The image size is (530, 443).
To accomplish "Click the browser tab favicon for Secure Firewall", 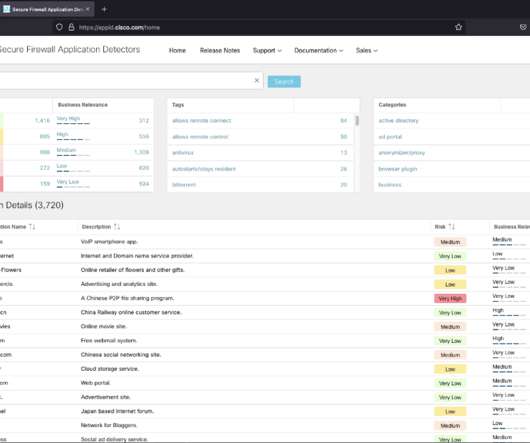I will [6, 9].
